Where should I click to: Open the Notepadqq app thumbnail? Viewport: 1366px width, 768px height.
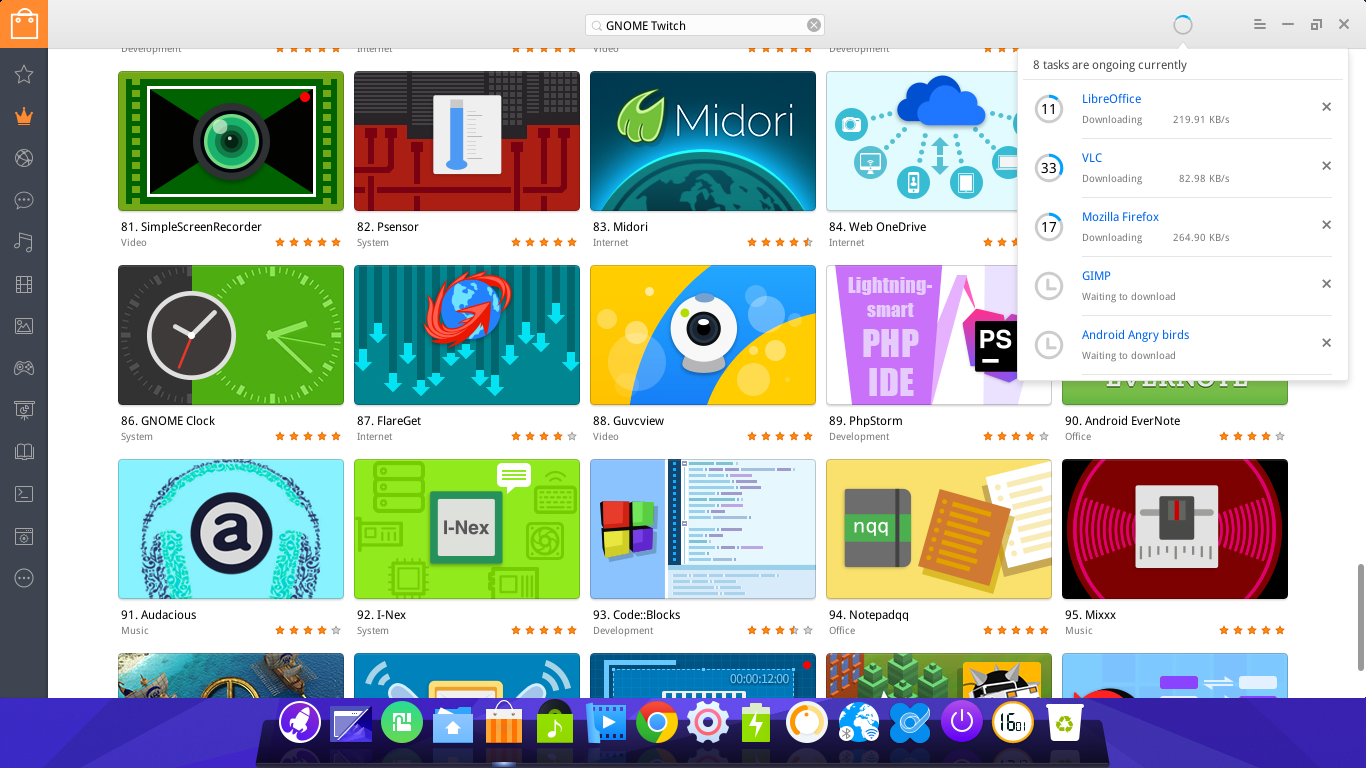click(939, 529)
